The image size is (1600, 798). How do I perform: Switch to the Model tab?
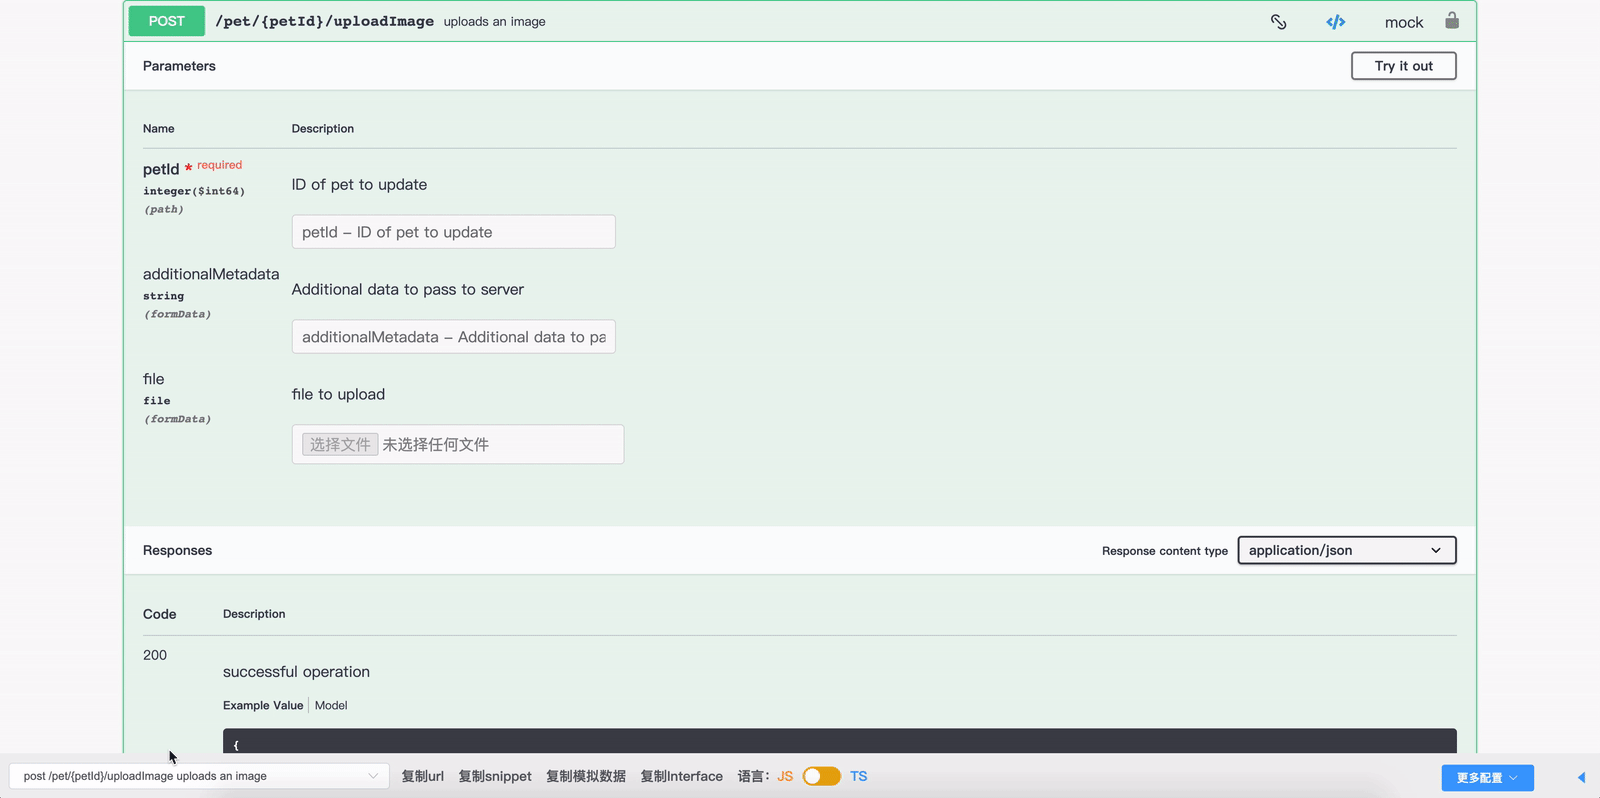331,705
